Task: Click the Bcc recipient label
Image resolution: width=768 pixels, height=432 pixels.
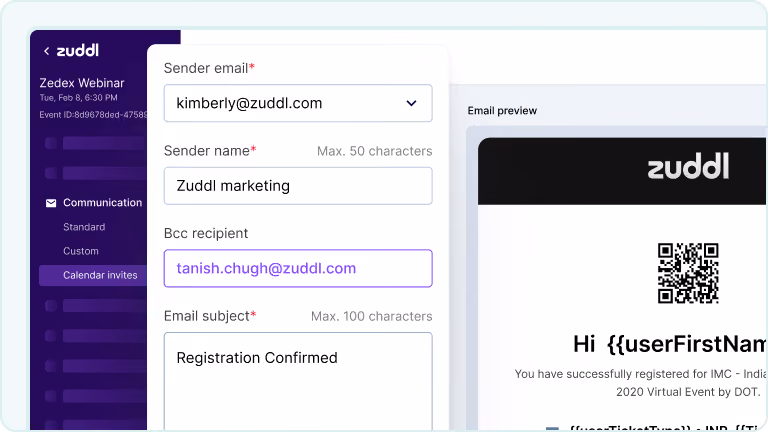Action: coord(206,234)
